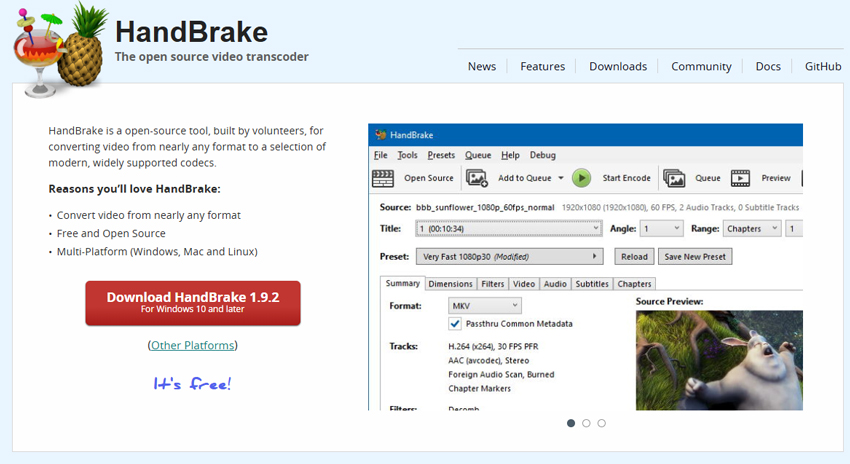Switch to the Dimensions tab
Image resolution: width=850 pixels, height=464 pixels.
click(450, 283)
